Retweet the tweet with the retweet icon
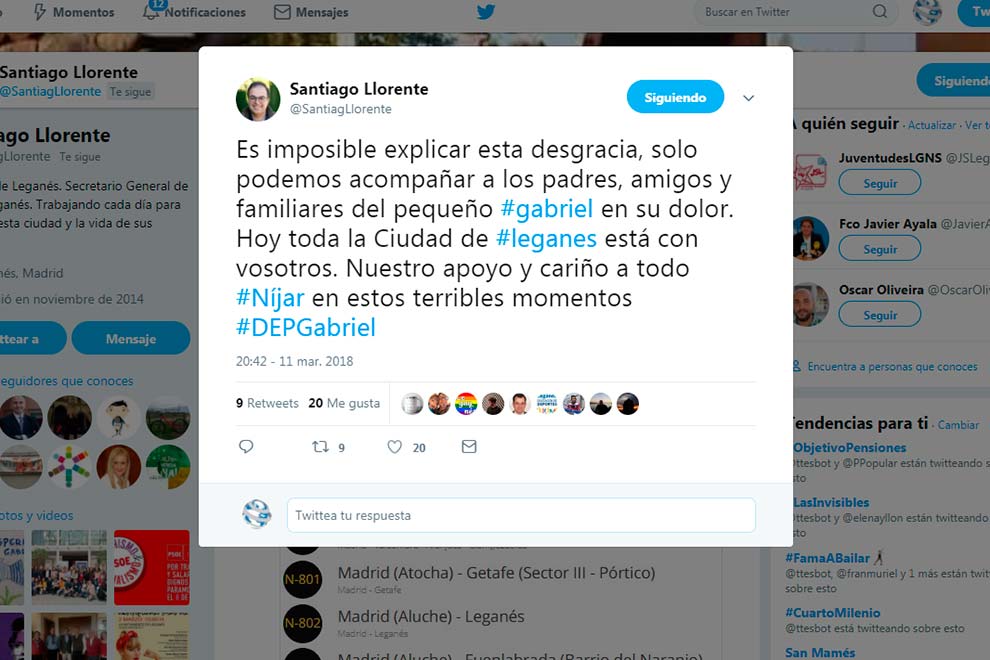990x660 pixels. click(x=321, y=447)
